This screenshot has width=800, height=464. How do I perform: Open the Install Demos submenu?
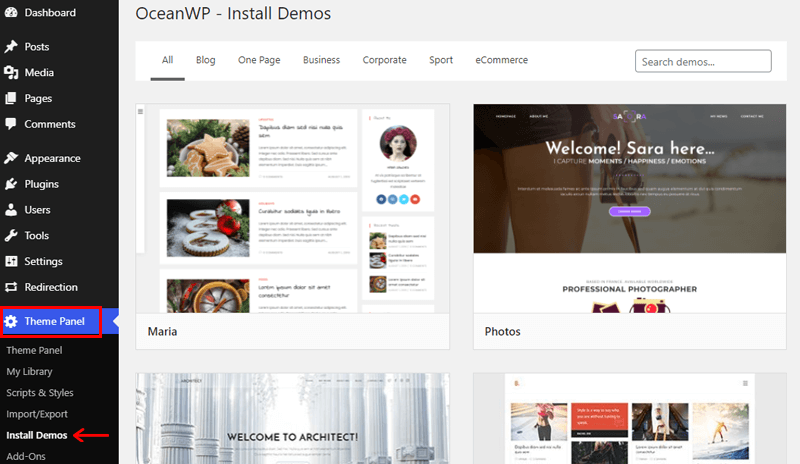tap(37, 435)
